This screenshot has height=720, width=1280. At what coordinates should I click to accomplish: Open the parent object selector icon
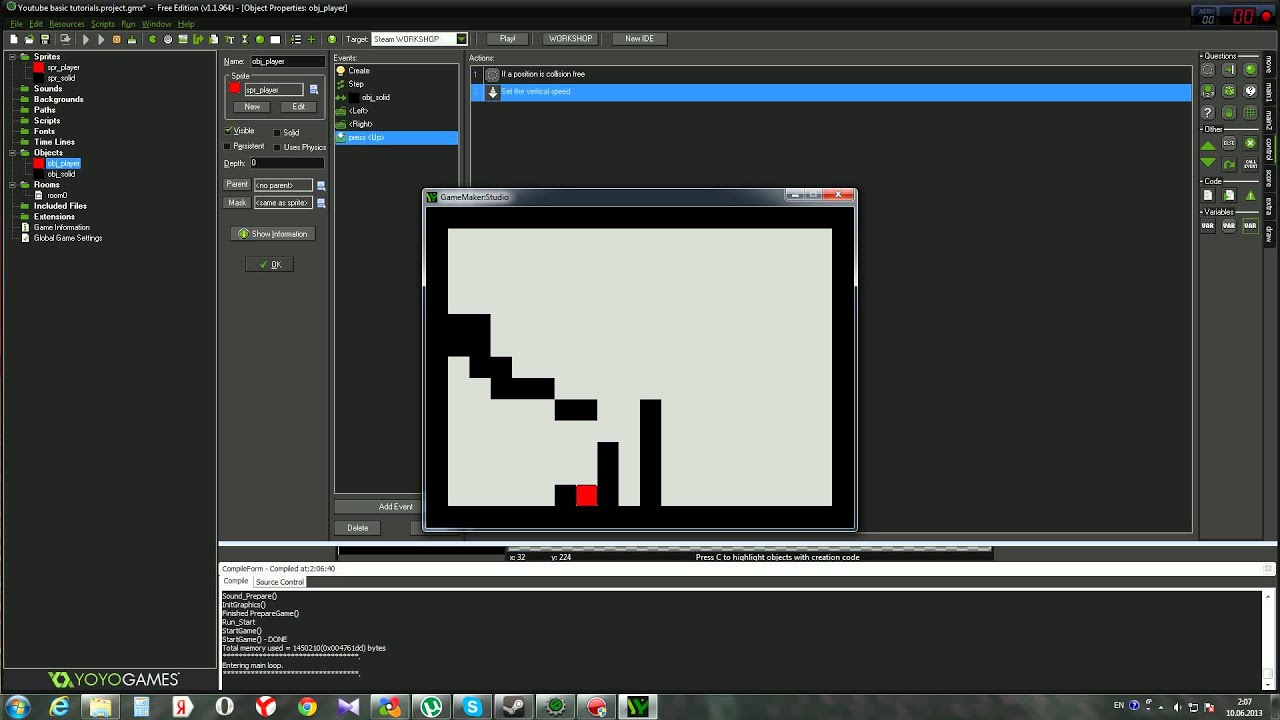[x=321, y=185]
